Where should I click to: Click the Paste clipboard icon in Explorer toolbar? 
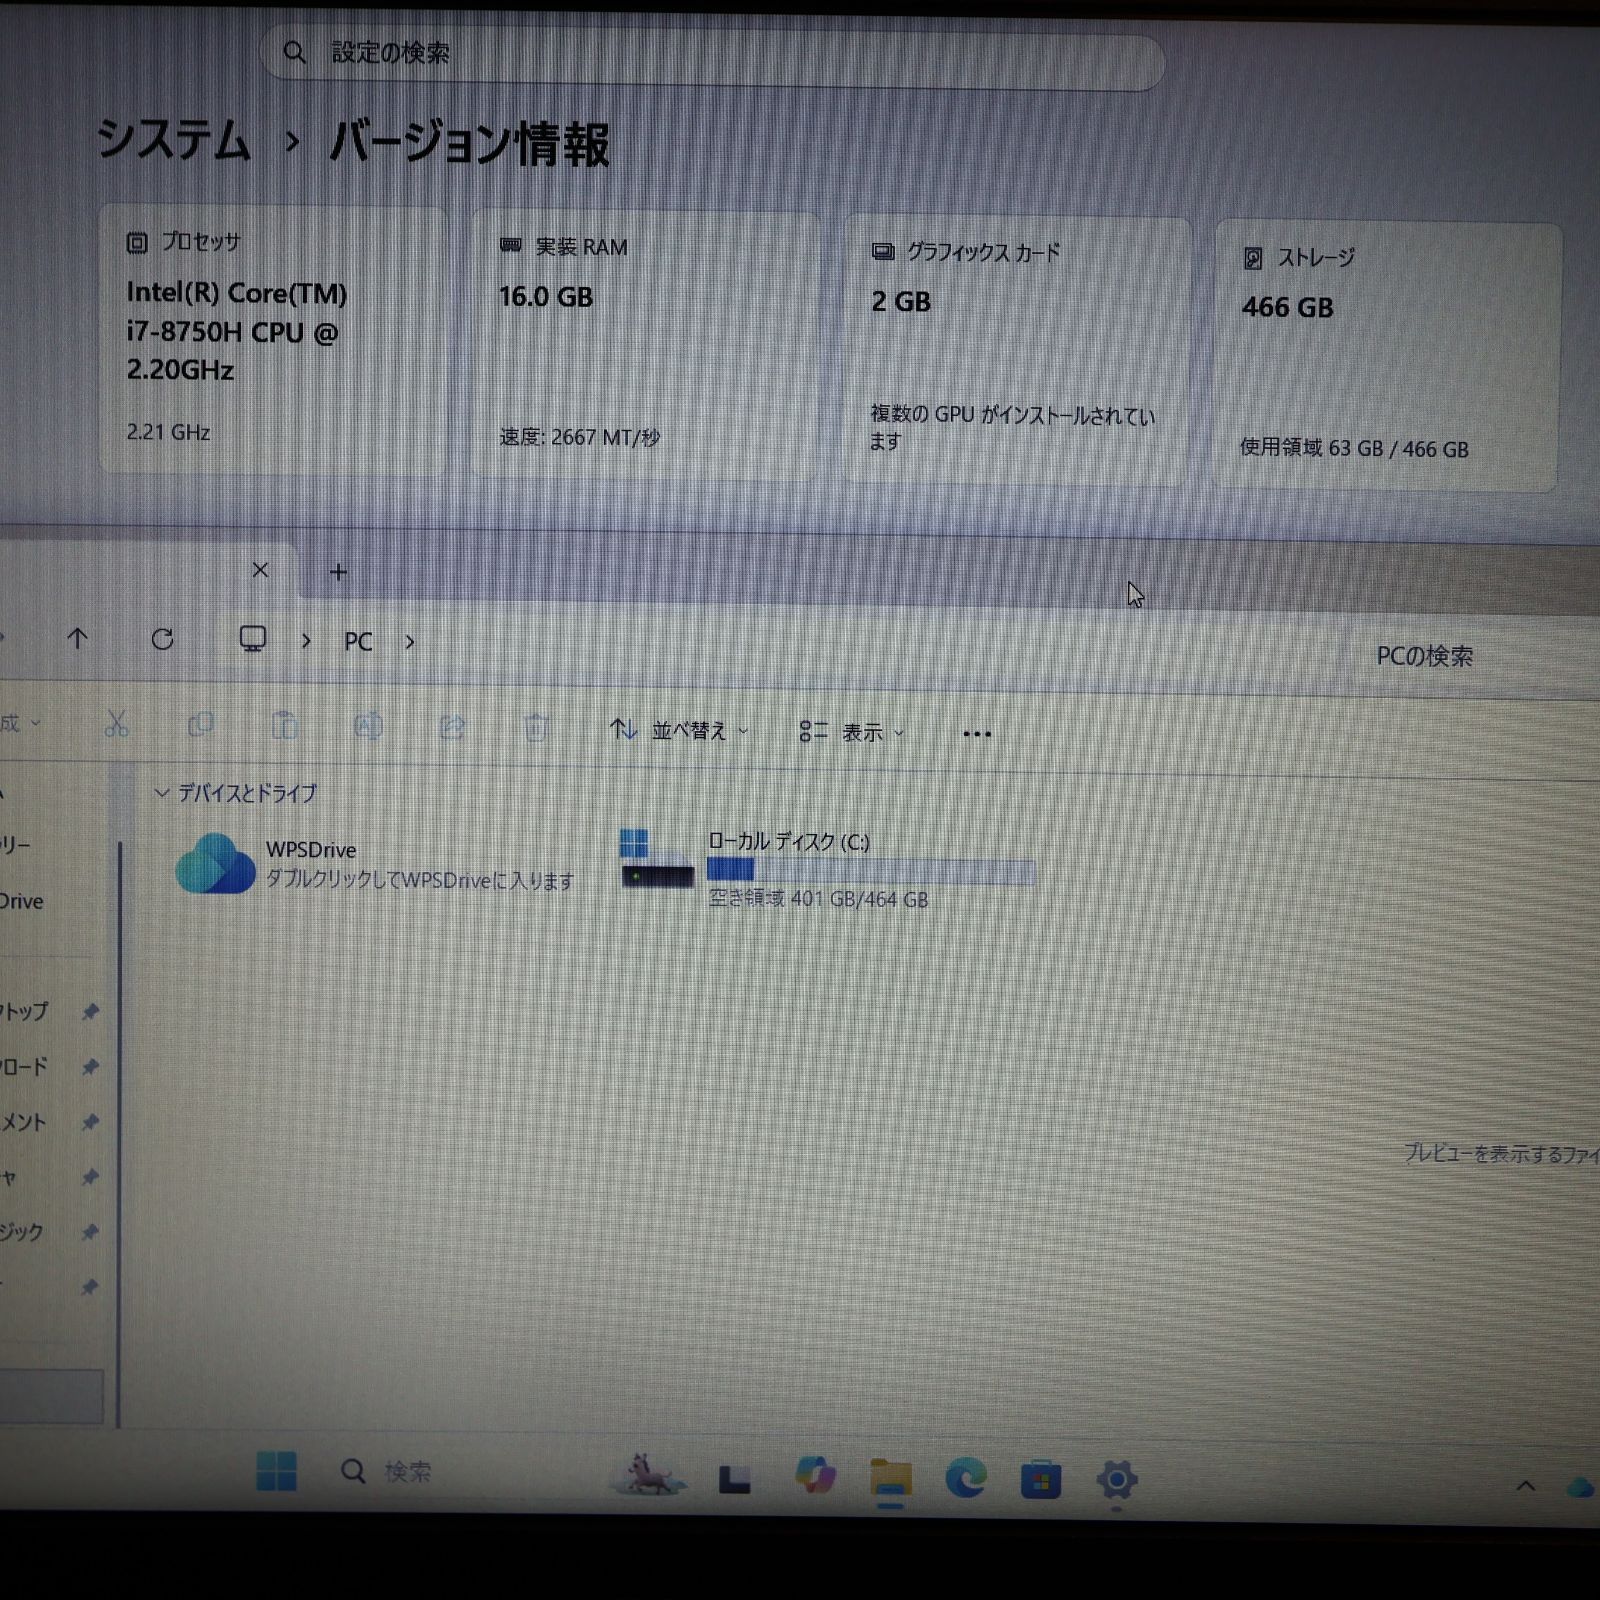[x=285, y=725]
